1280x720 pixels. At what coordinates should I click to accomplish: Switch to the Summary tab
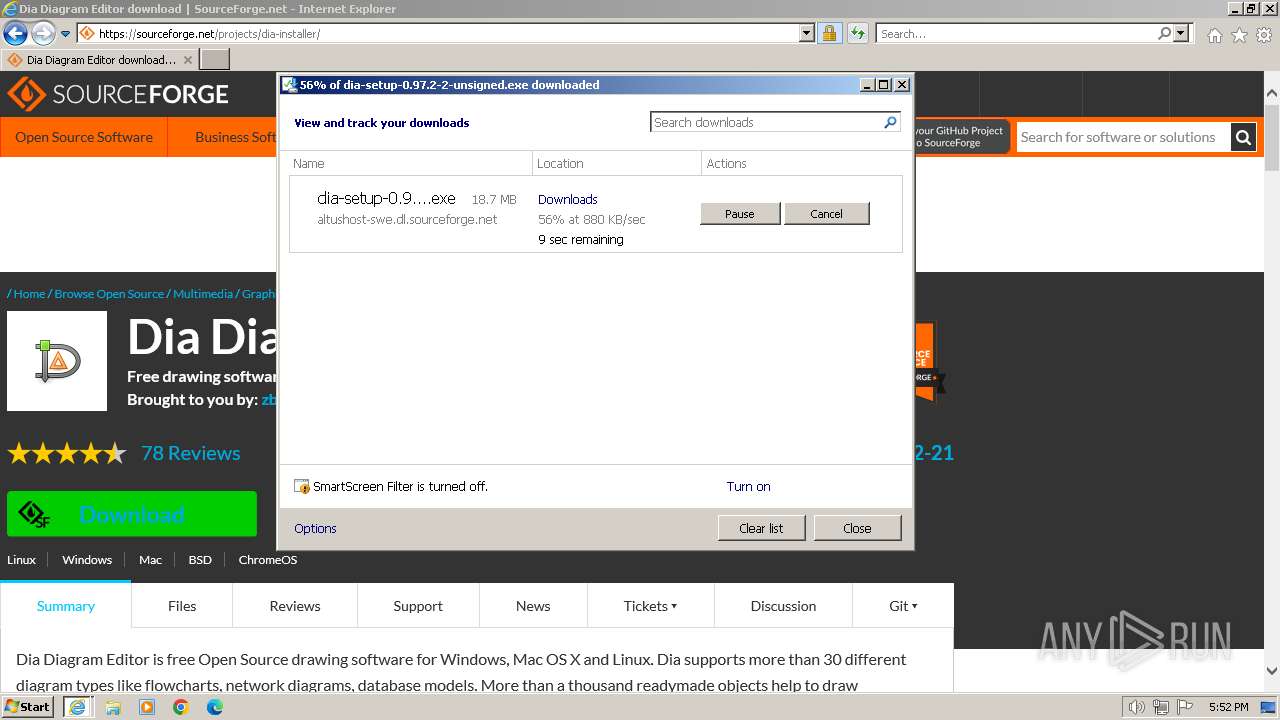tap(66, 606)
